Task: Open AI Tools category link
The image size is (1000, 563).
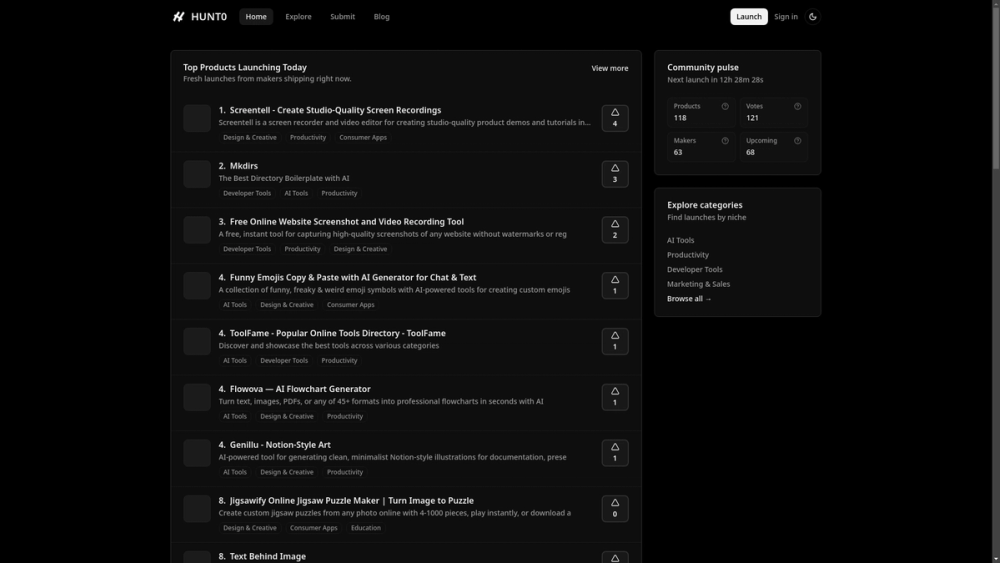Action: (x=680, y=240)
